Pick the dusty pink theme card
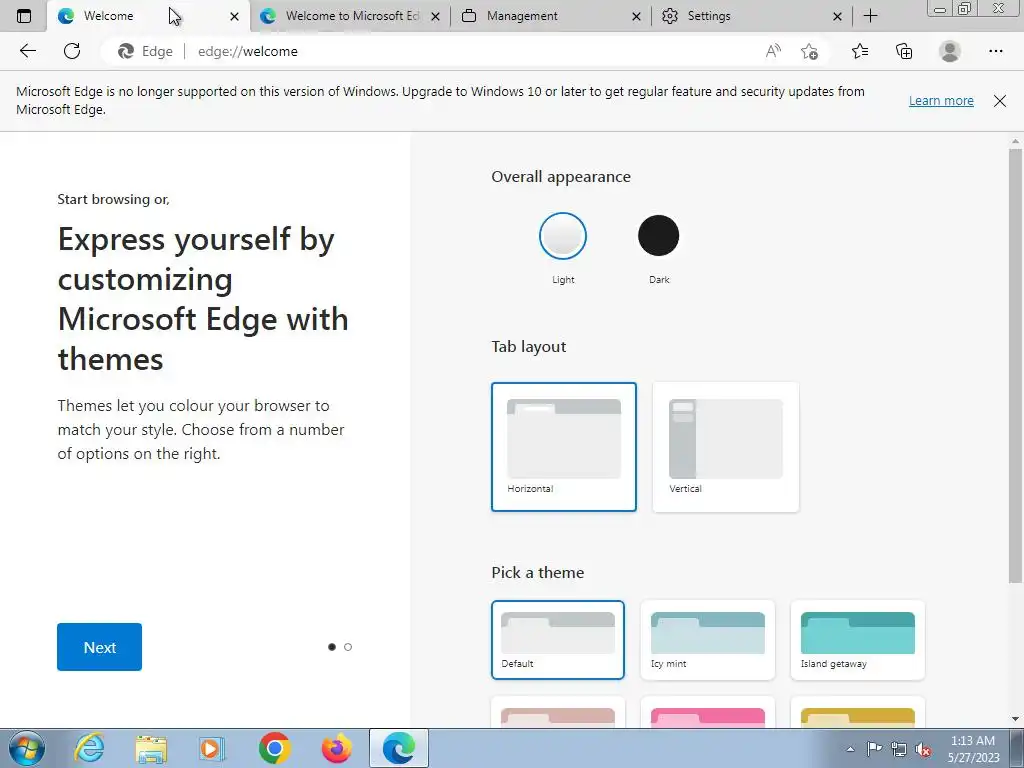 point(558,712)
